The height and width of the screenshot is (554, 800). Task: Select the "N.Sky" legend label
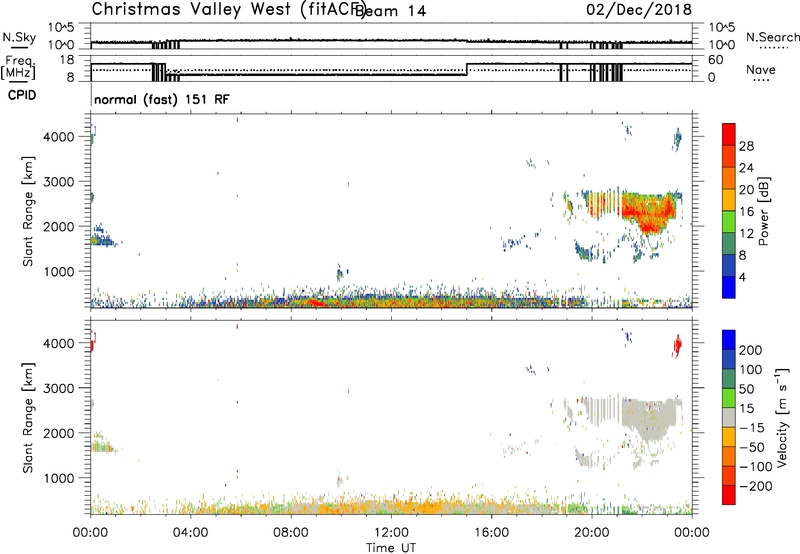point(19,37)
